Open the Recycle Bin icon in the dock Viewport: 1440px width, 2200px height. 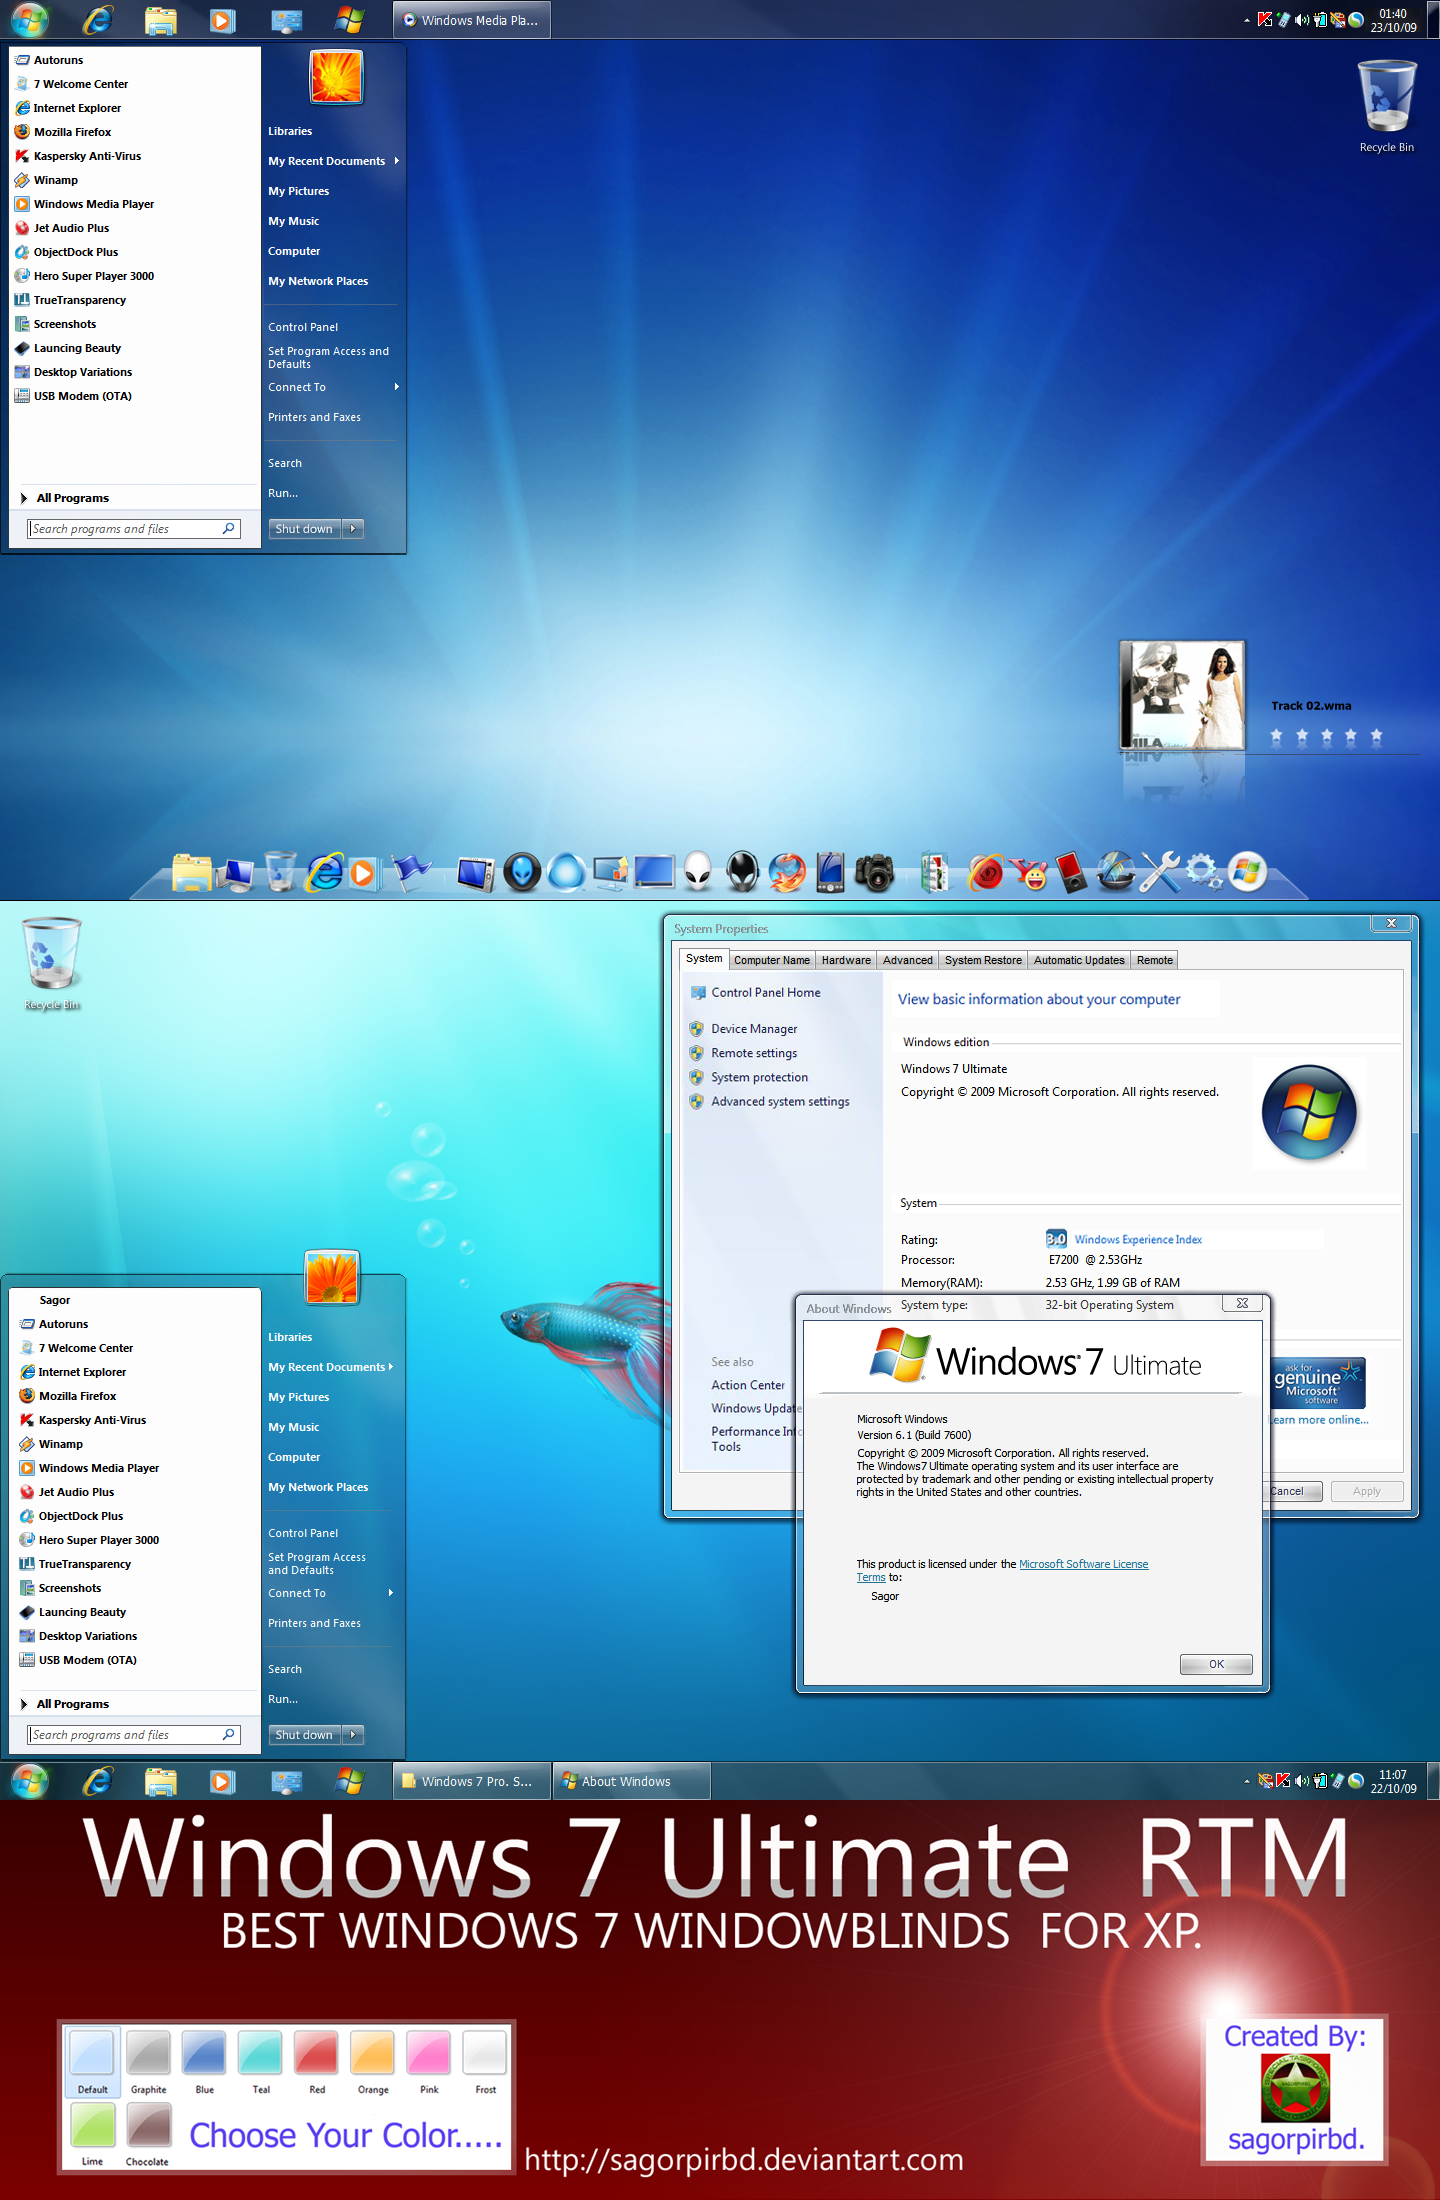(281, 871)
